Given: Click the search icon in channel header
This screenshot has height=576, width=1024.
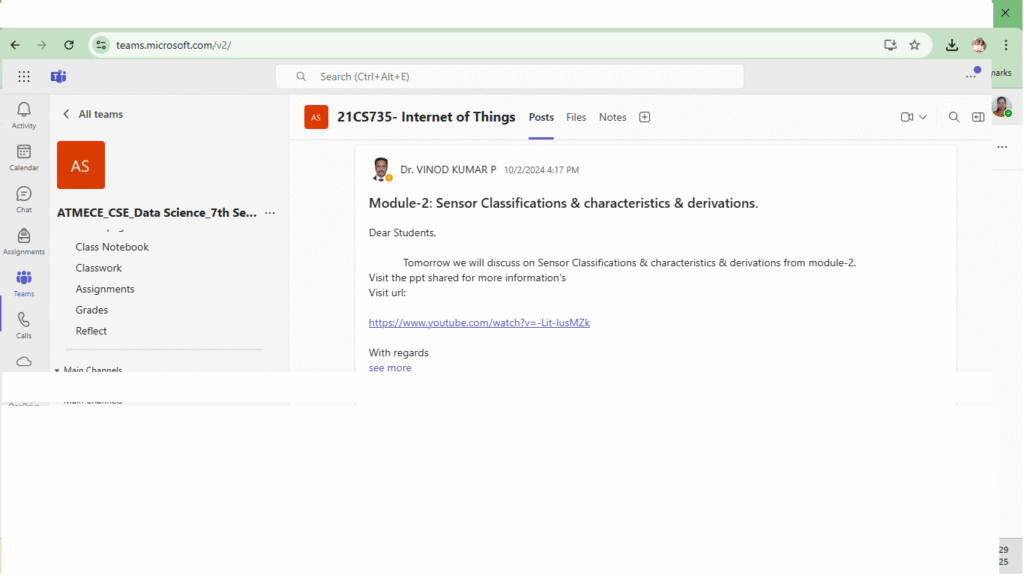Looking at the screenshot, I should [953, 117].
